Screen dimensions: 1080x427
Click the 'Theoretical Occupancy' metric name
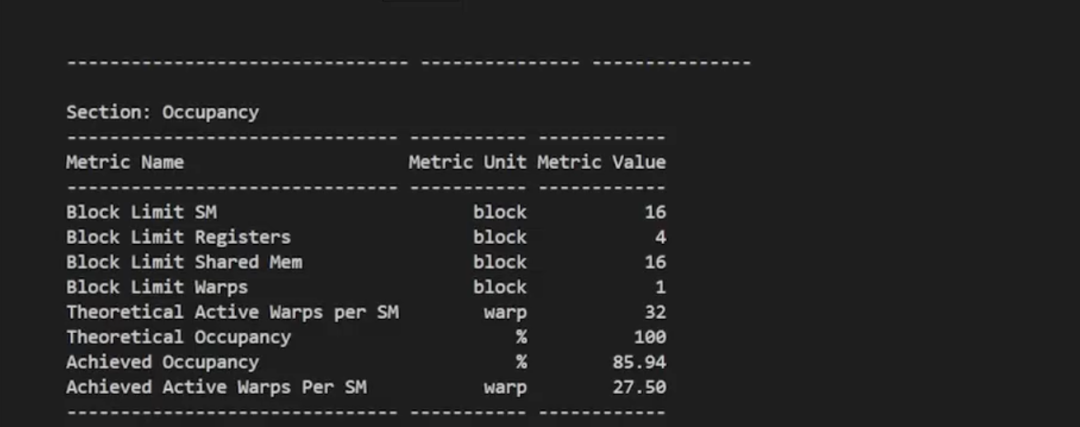178,337
